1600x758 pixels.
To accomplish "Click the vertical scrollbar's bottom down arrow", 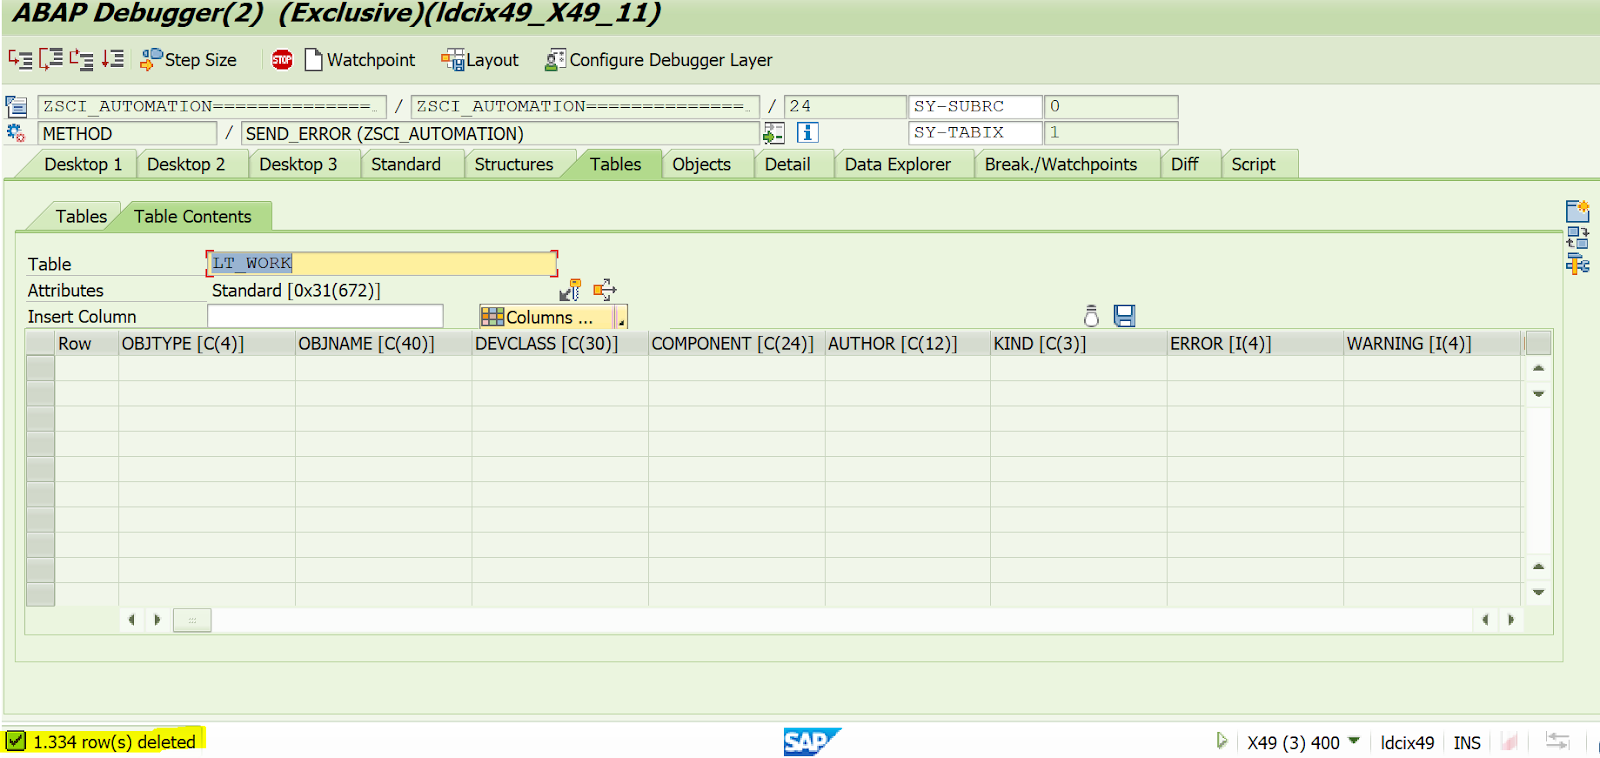I will [1538, 592].
